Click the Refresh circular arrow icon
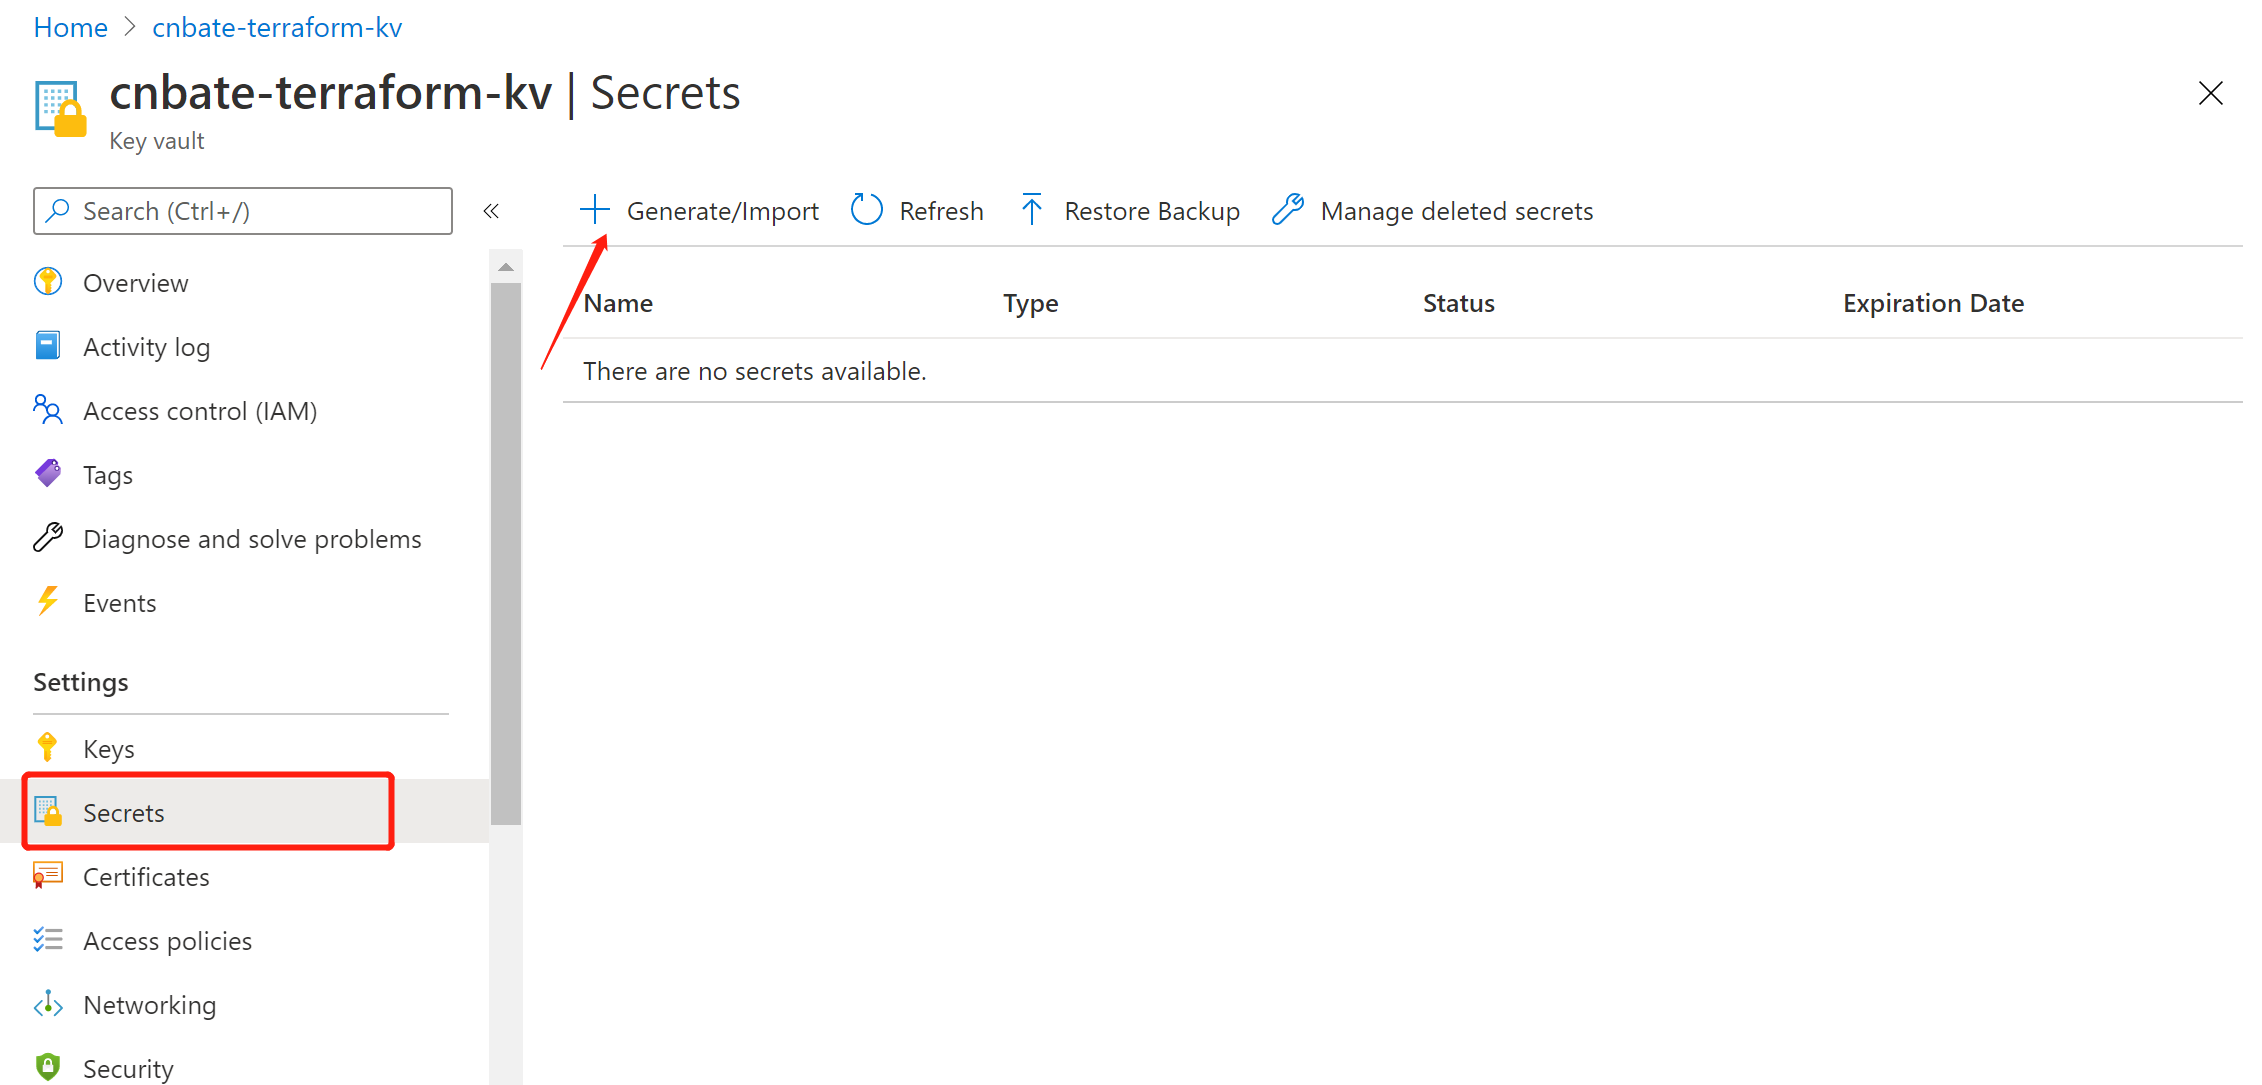The width and height of the screenshot is (2262, 1085). 866,210
